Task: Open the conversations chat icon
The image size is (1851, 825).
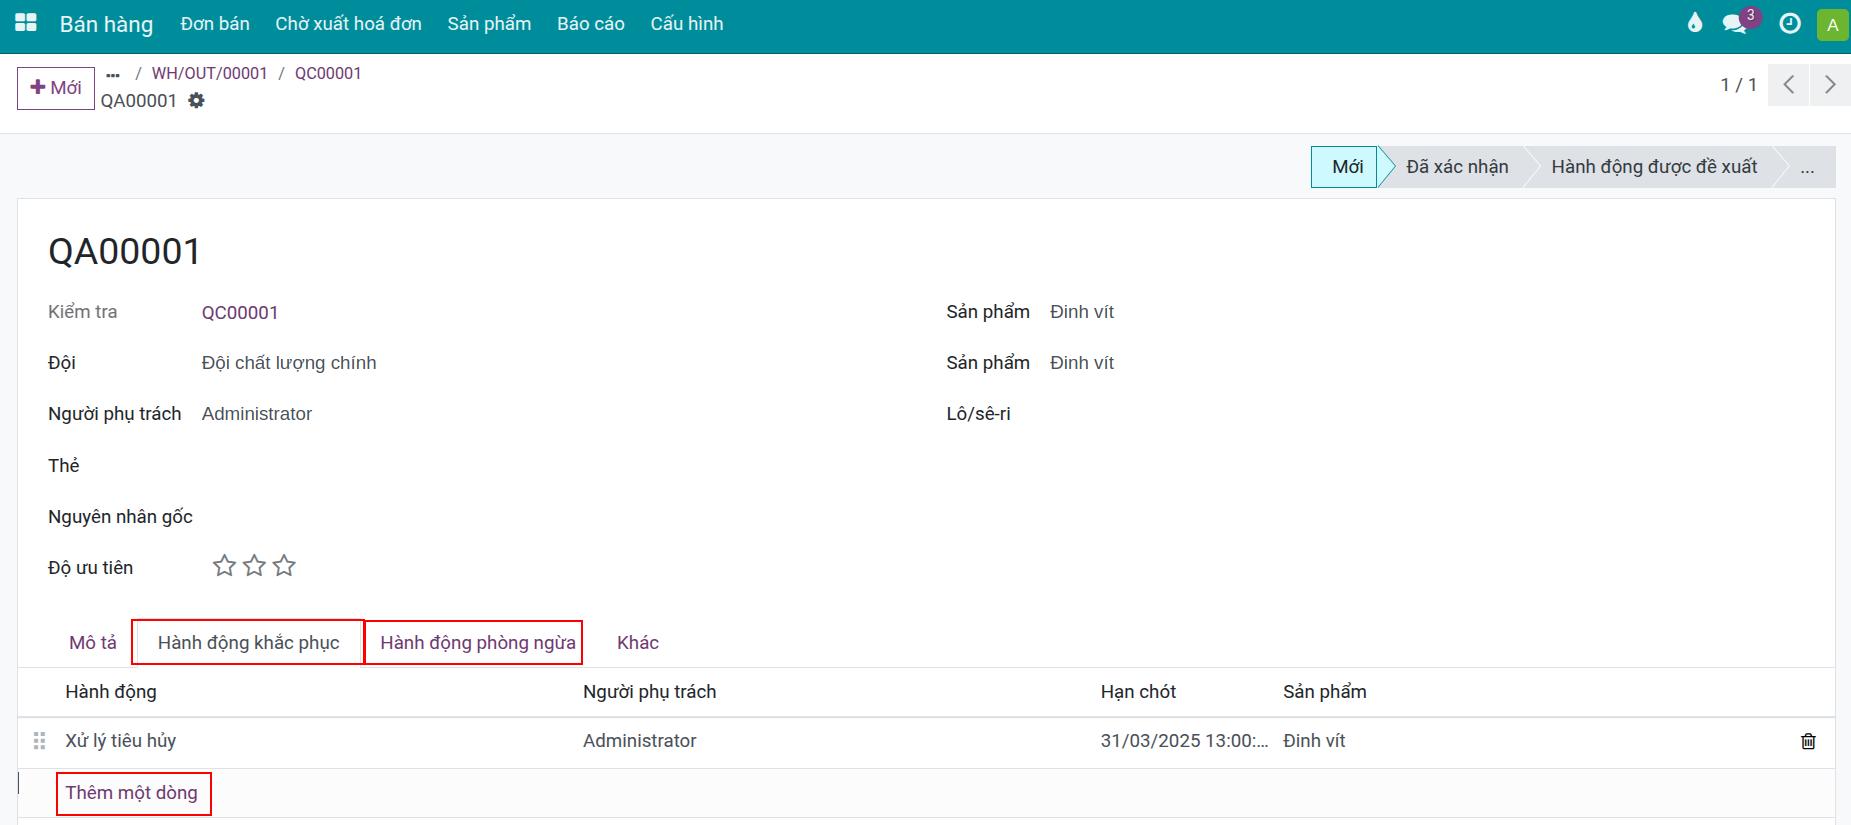Action: [1735, 24]
